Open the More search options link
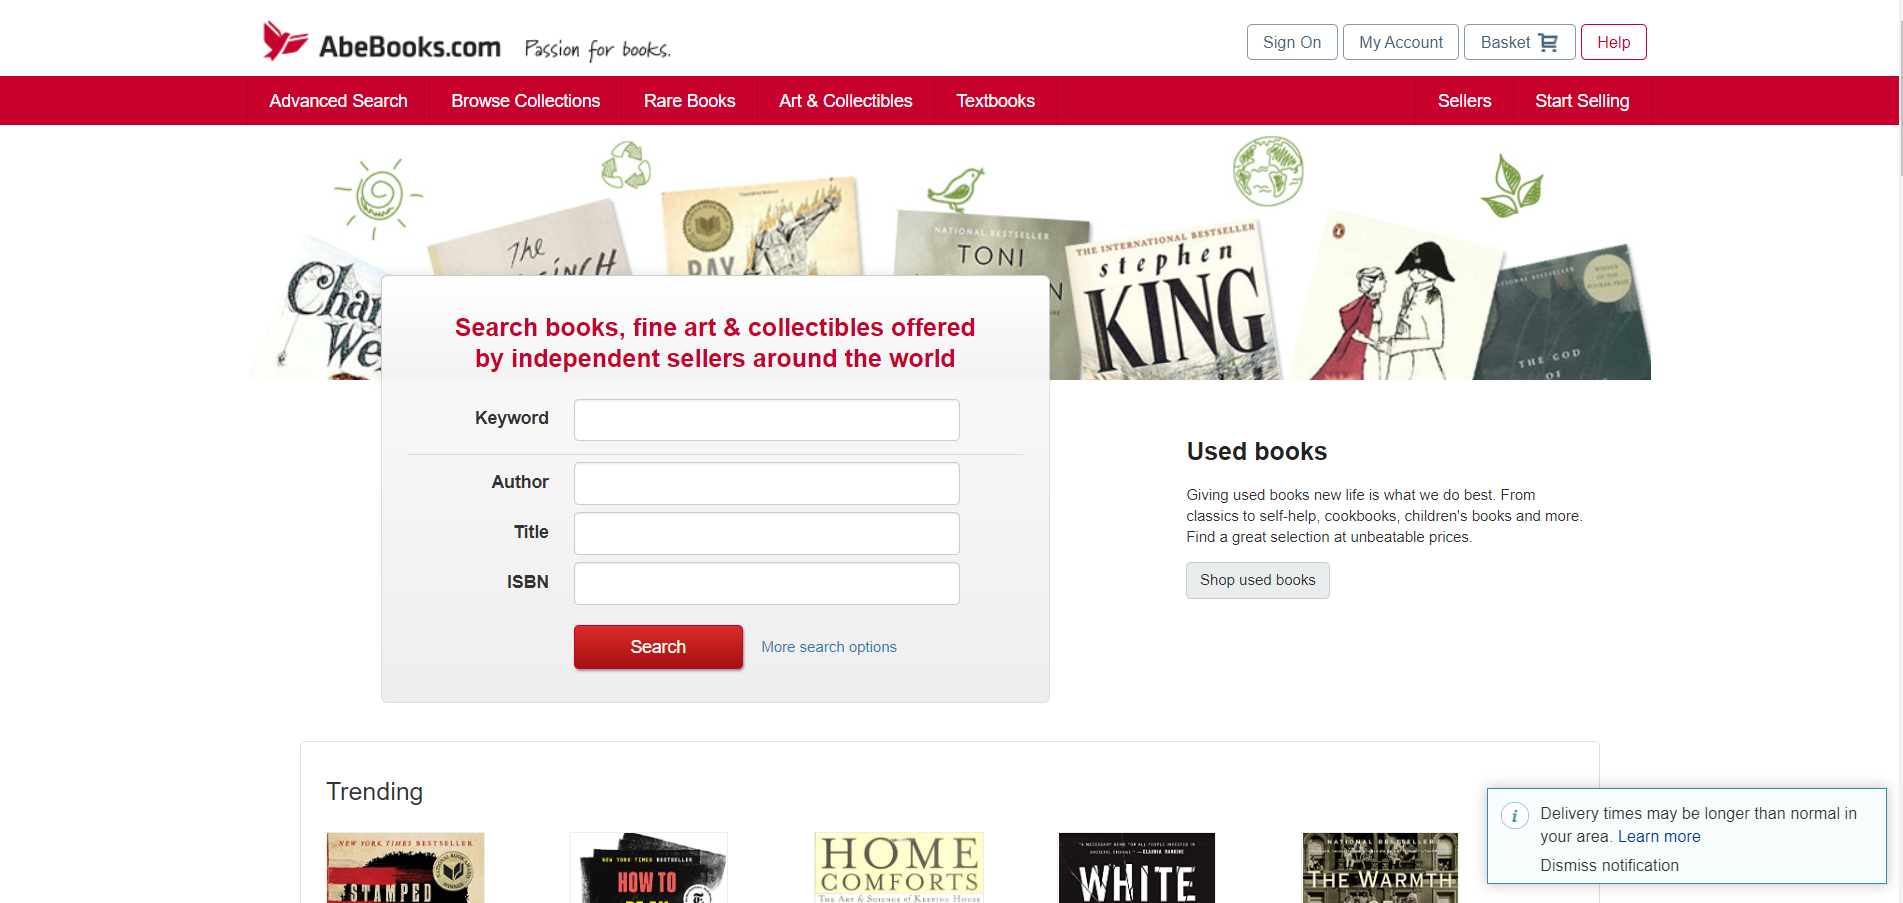This screenshot has height=903, width=1903. click(829, 647)
